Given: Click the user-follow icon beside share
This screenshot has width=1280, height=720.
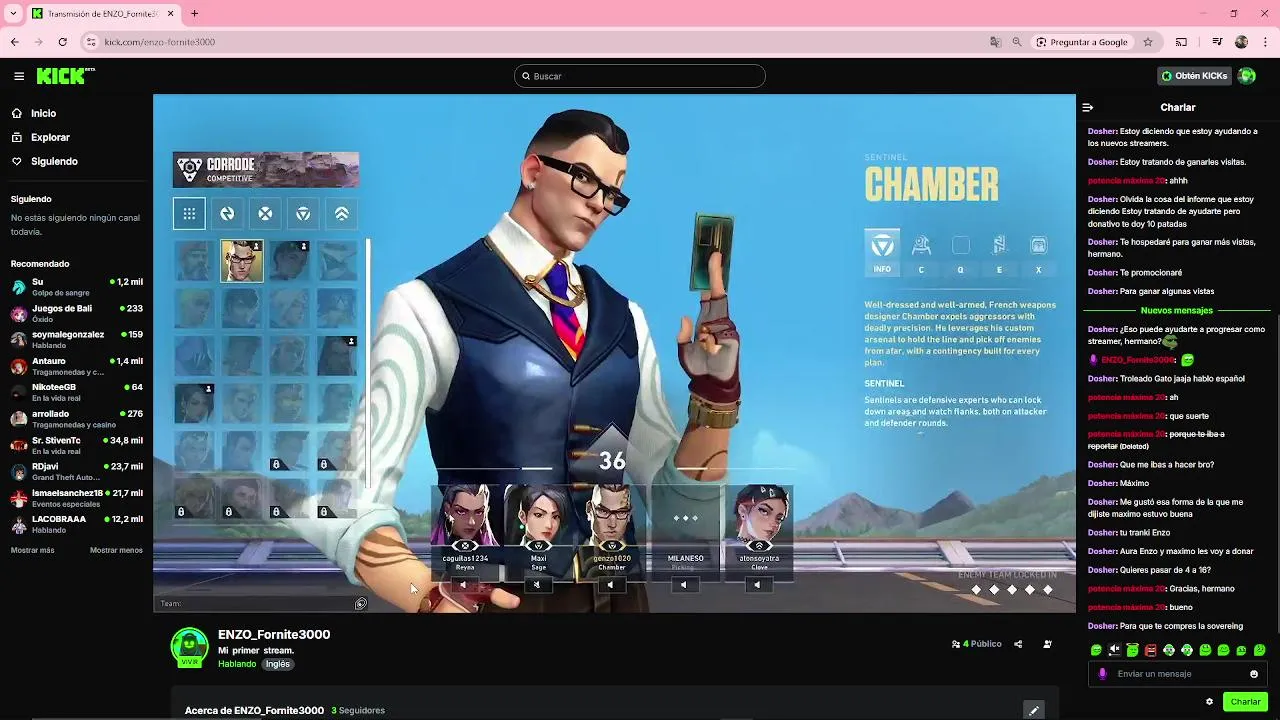Looking at the screenshot, I should 1047,644.
